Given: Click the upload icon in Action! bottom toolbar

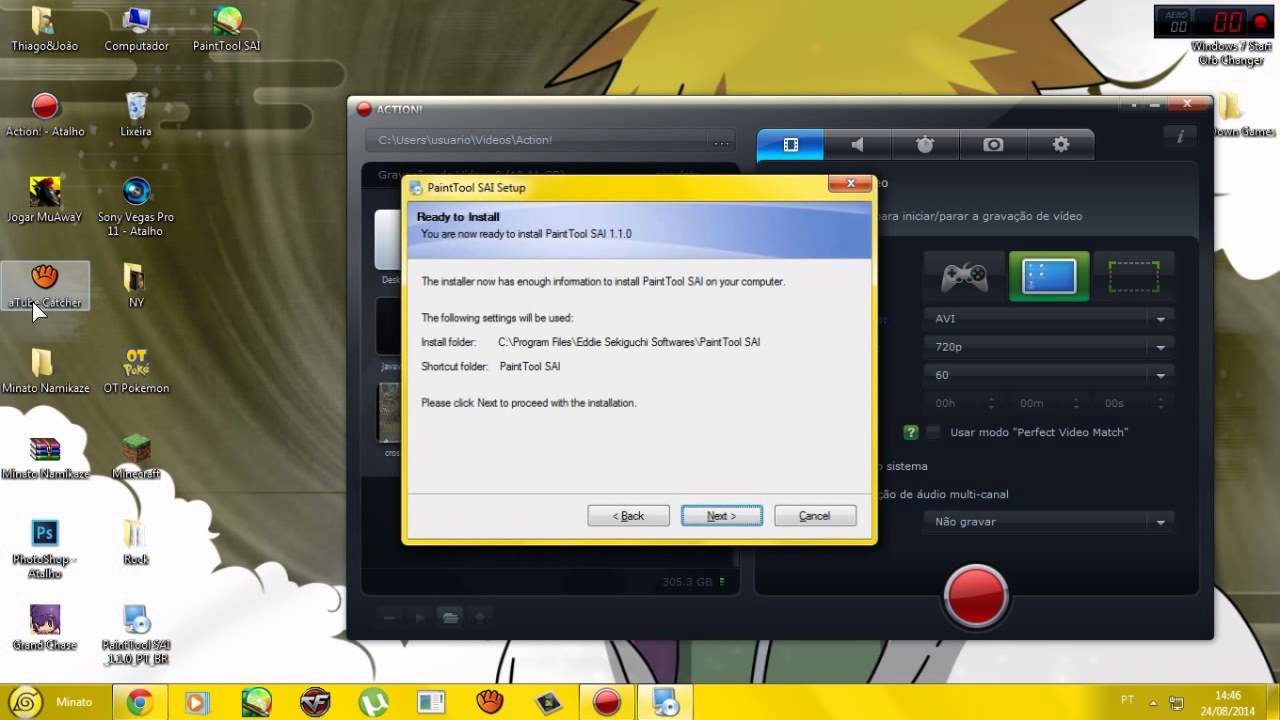Looking at the screenshot, I should (480, 617).
